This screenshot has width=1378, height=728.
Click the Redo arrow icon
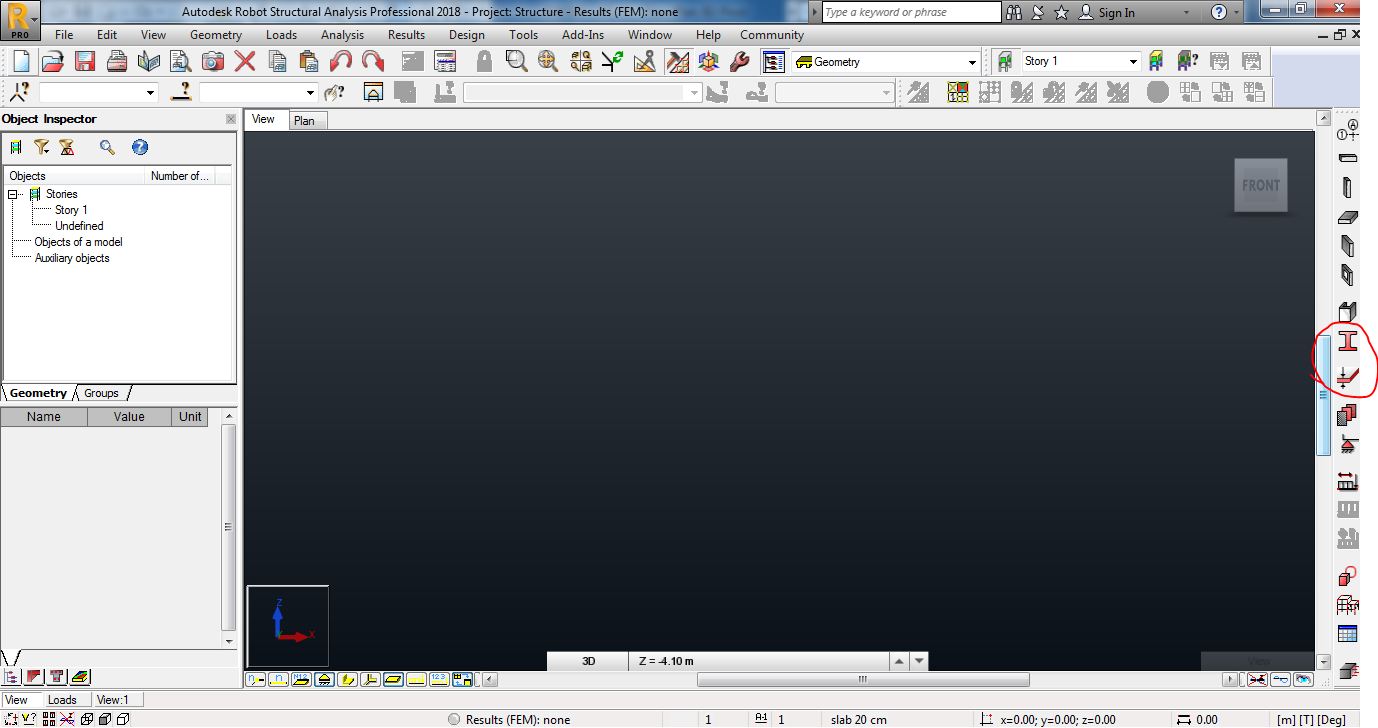[373, 62]
